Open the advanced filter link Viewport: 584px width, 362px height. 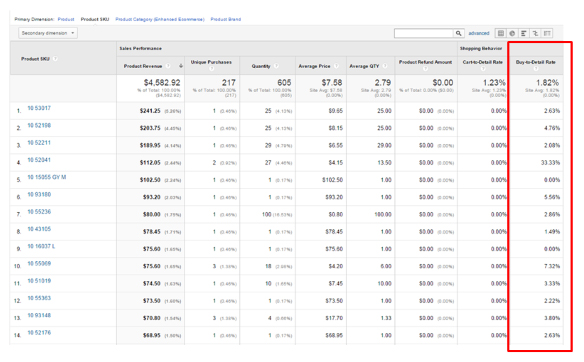click(x=479, y=33)
